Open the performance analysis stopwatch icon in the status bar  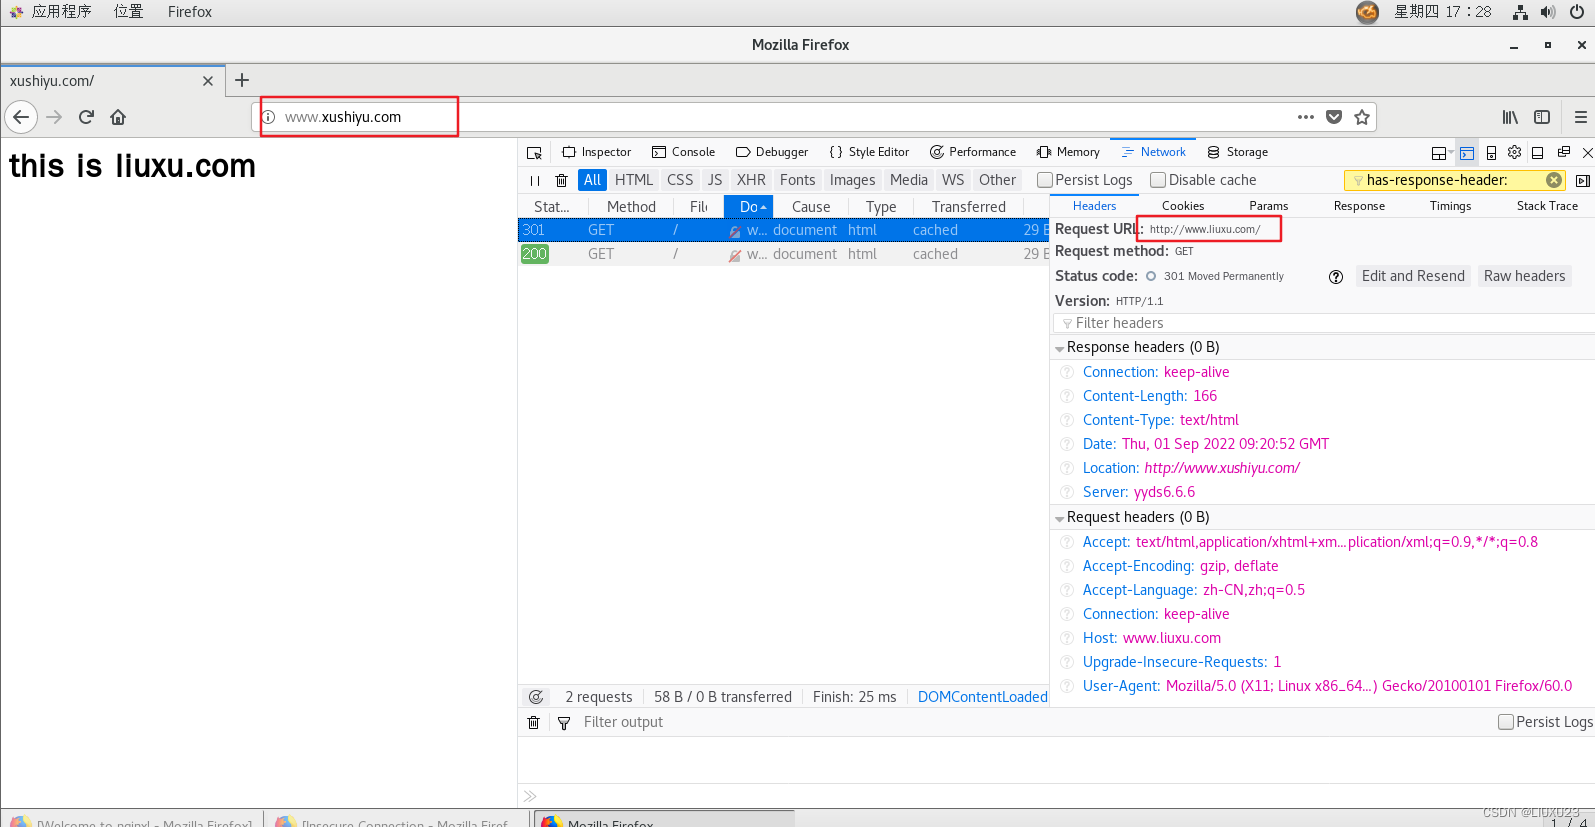(x=536, y=697)
